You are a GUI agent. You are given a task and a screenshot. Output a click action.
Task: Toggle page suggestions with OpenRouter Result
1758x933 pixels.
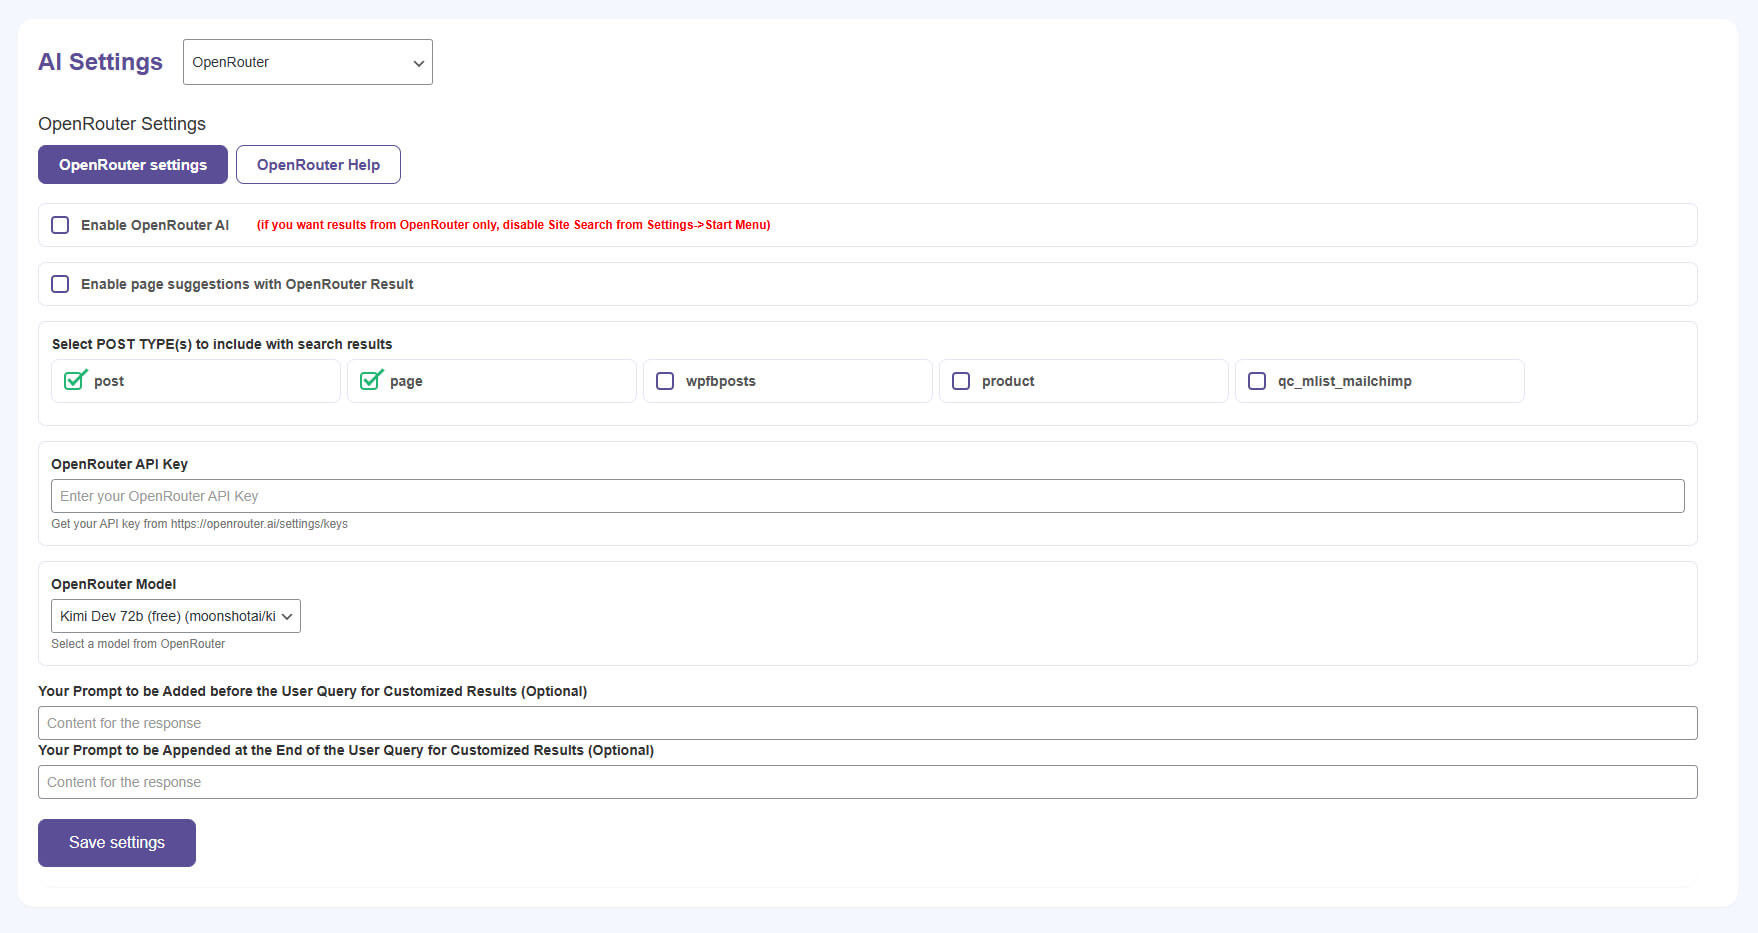pyautogui.click(x=61, y=284)
